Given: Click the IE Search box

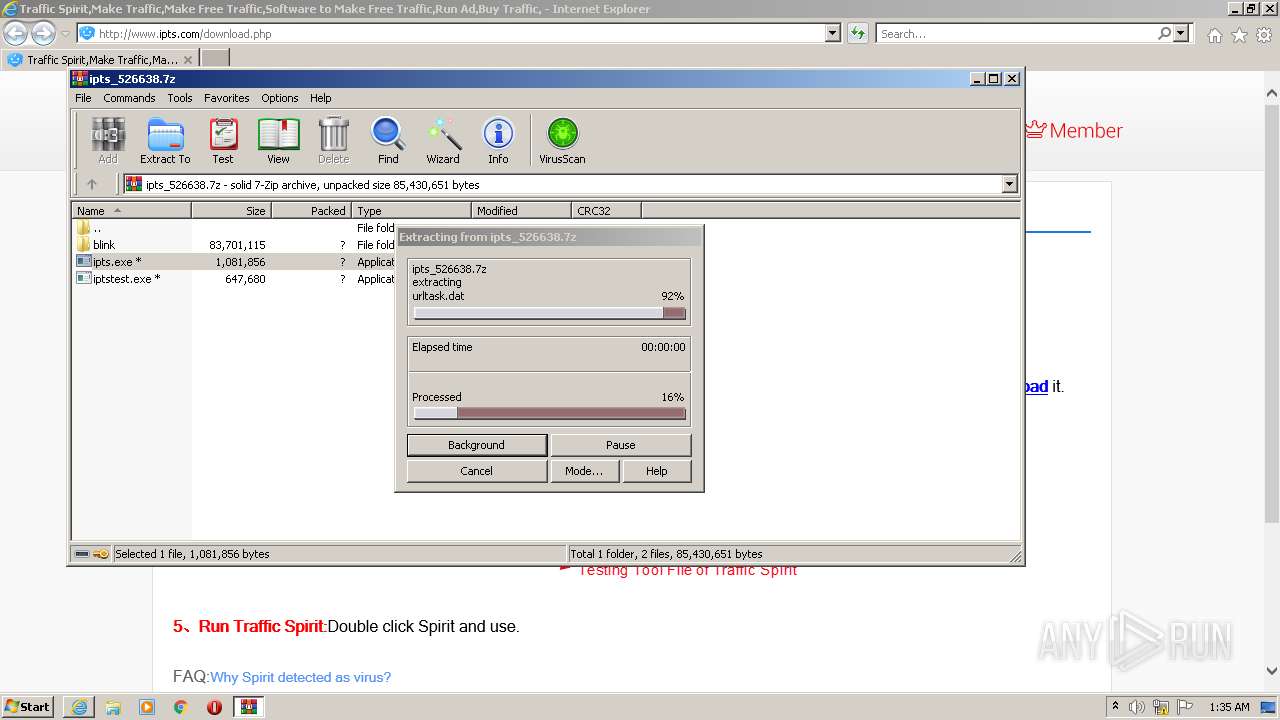Looking at the screenshot, I should coord(1015,34).
